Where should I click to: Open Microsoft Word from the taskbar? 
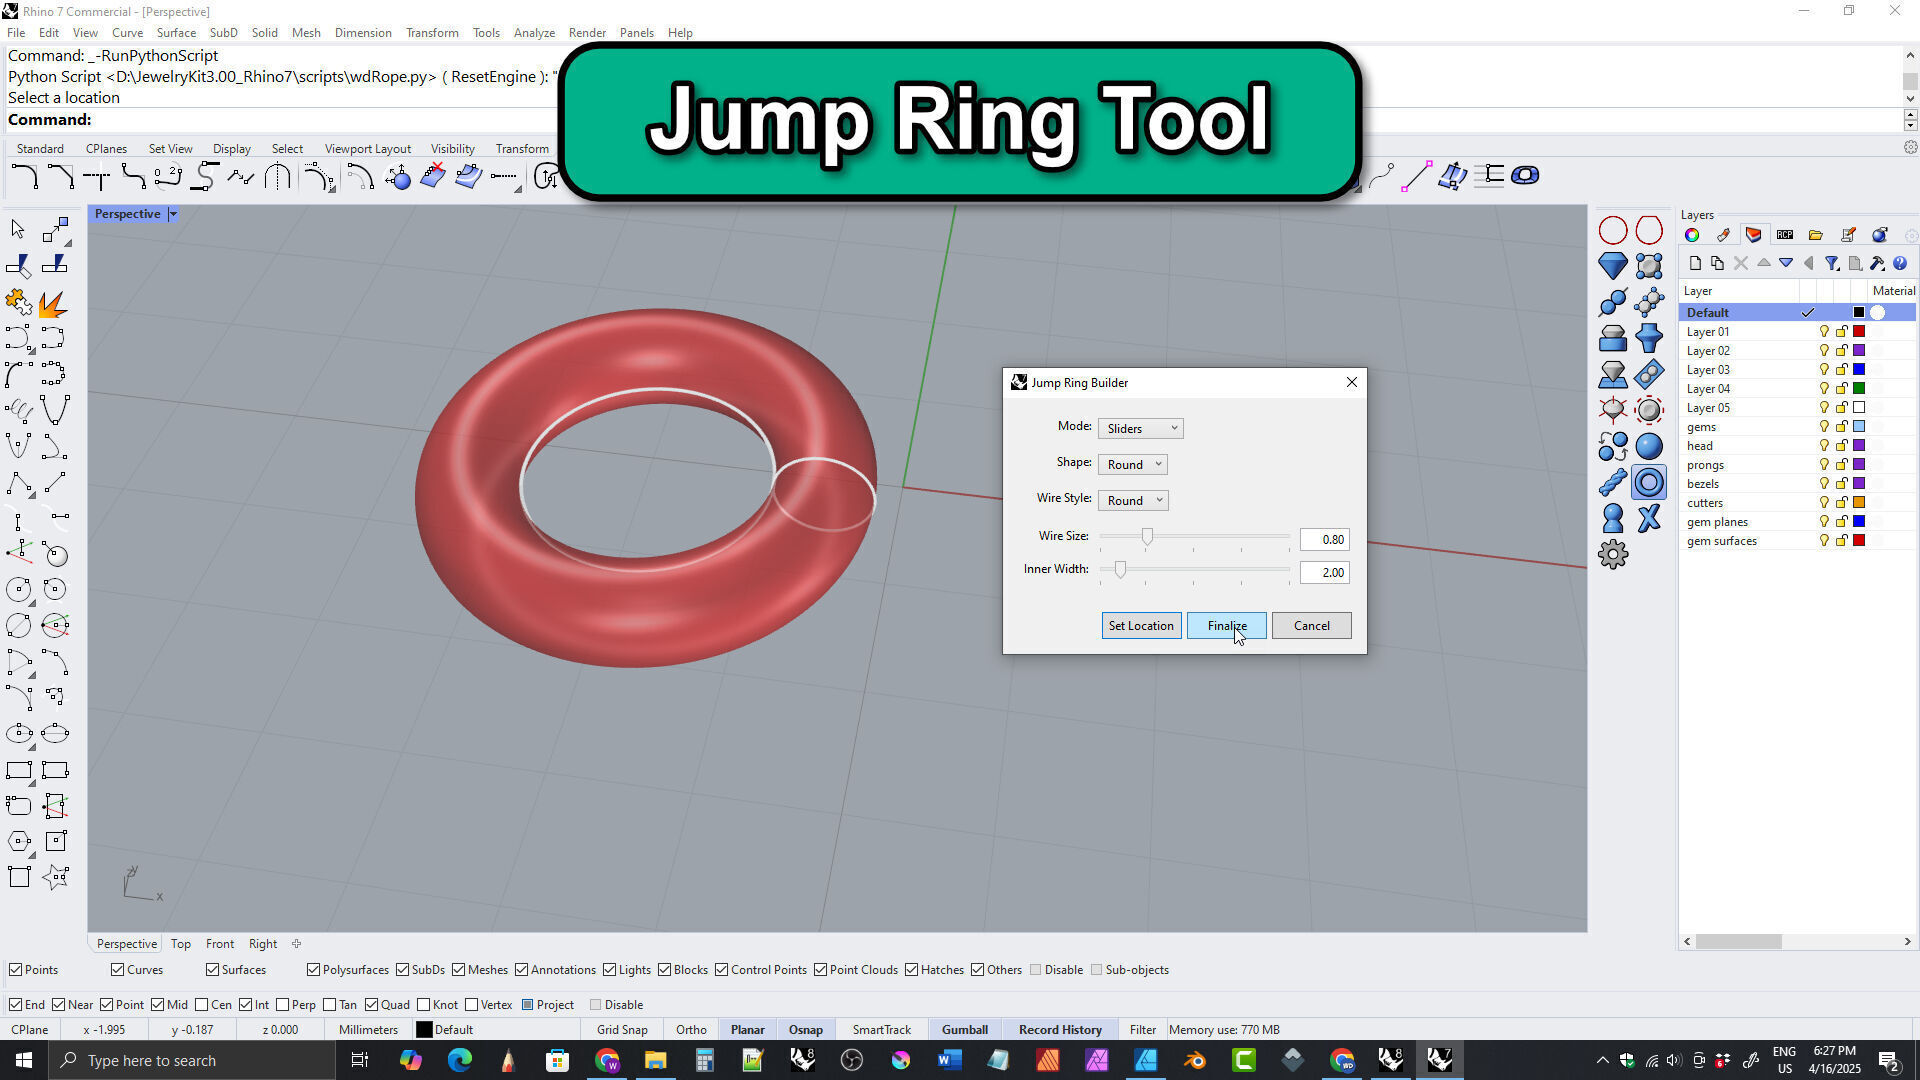pyautogui.click(x=950, y=1060)
